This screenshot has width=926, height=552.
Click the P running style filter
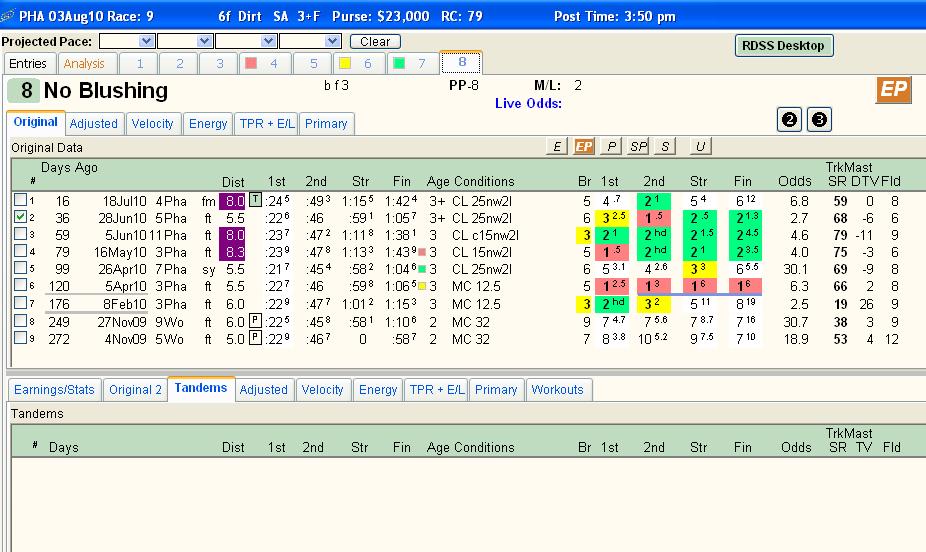tap(611, 146)
